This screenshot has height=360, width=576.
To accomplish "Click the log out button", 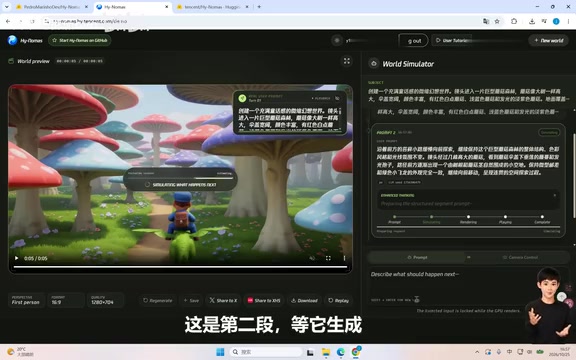I will pyautogui.click(x=414, y=40).
